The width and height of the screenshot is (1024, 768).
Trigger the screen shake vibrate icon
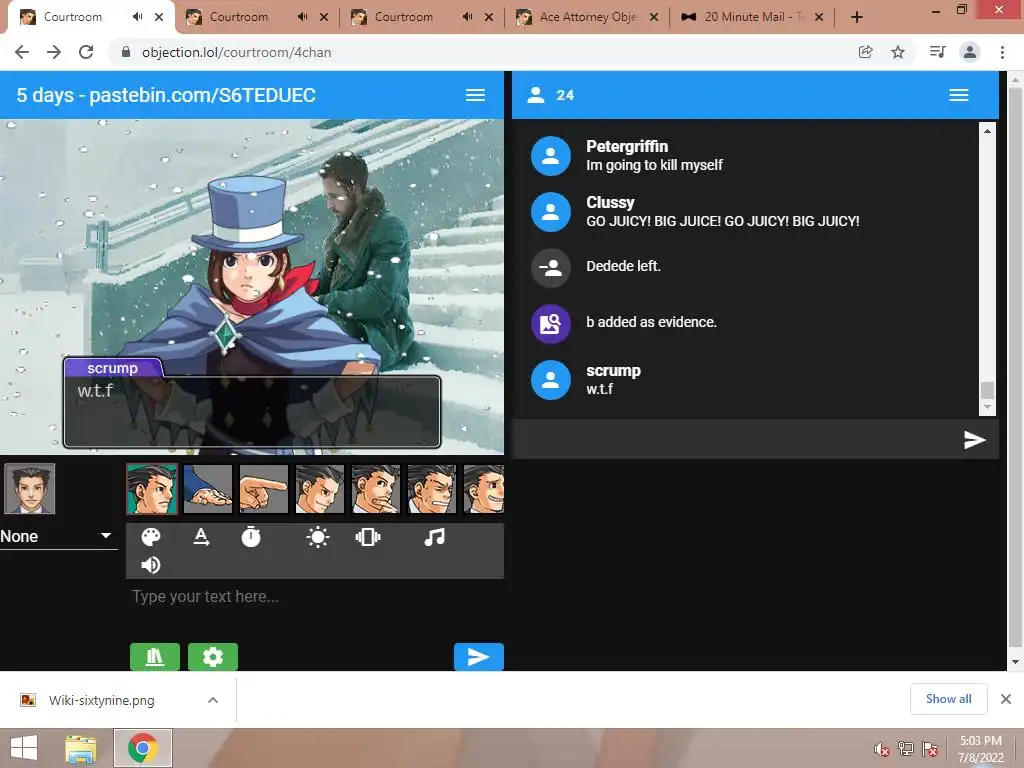click(x=368, y=537)
